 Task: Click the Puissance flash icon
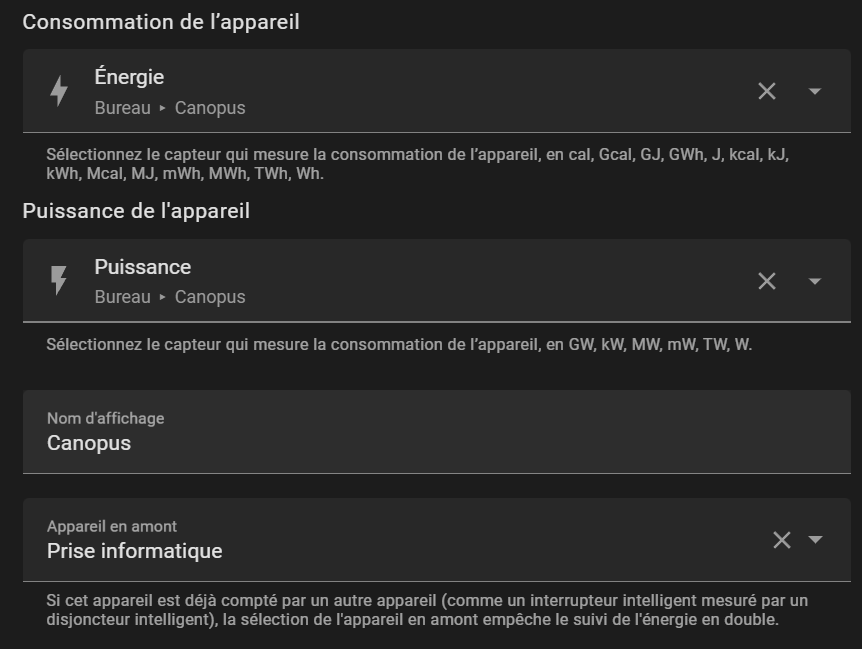click(x=59, y=281)
